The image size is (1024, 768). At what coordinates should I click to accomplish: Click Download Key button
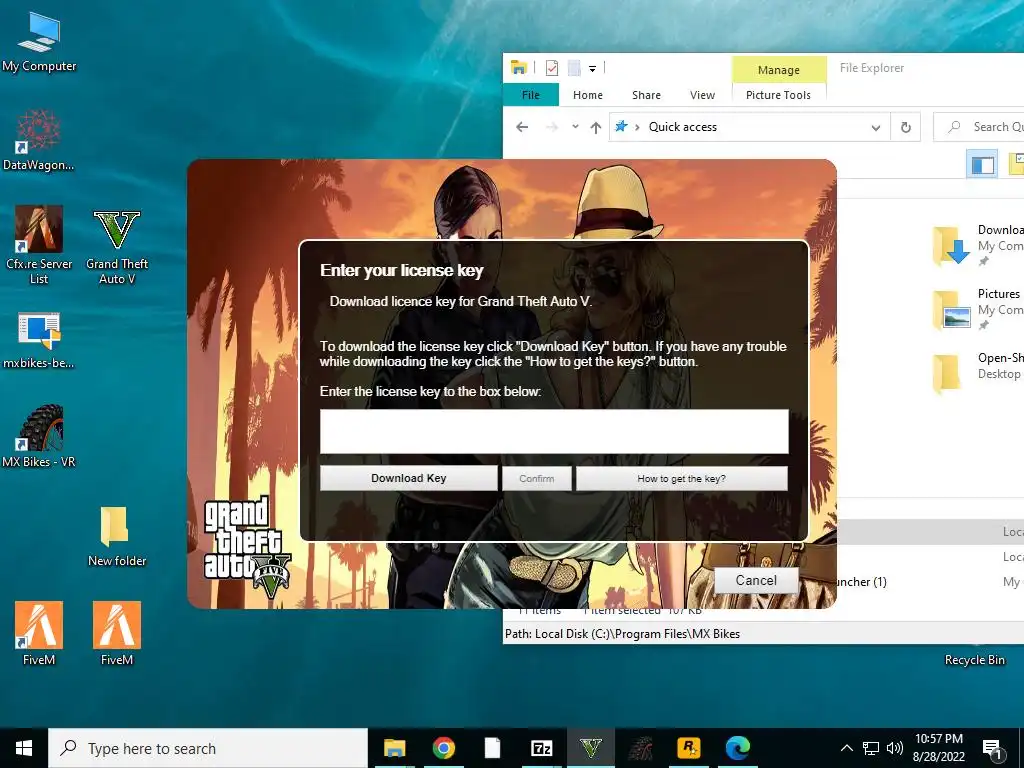[409, 478]
